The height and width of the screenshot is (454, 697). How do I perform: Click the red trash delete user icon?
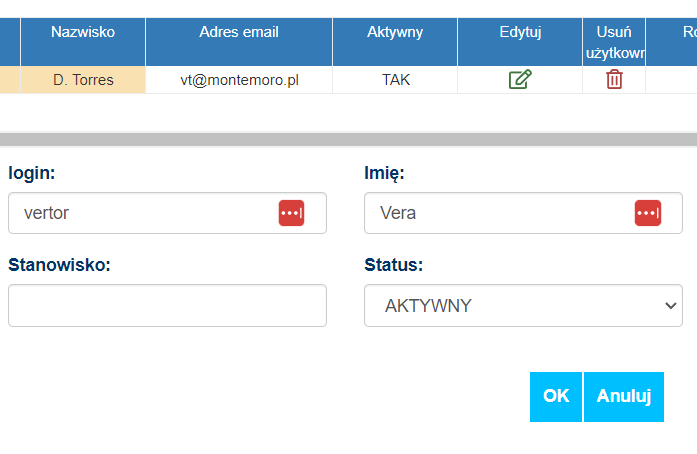614,80
